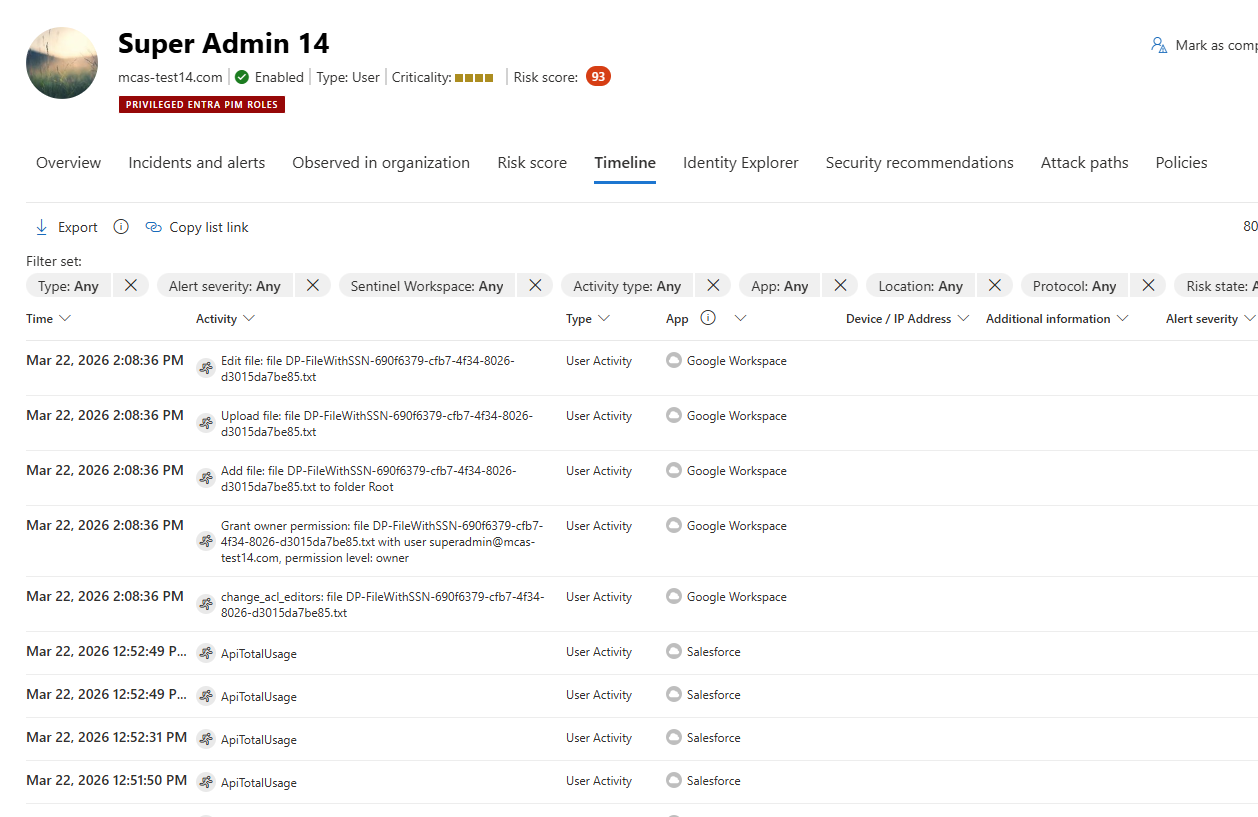
Task: Click the Copy list link chain icon
Action: (154, 227)
